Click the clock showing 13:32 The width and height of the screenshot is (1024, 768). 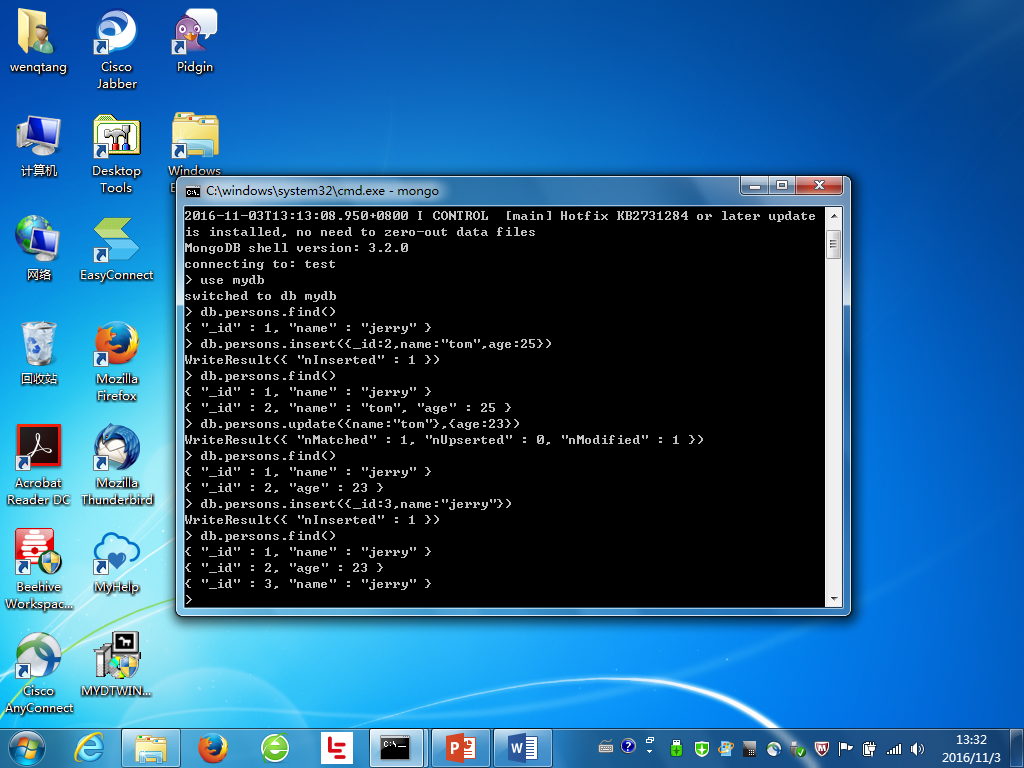pos(971,740)
